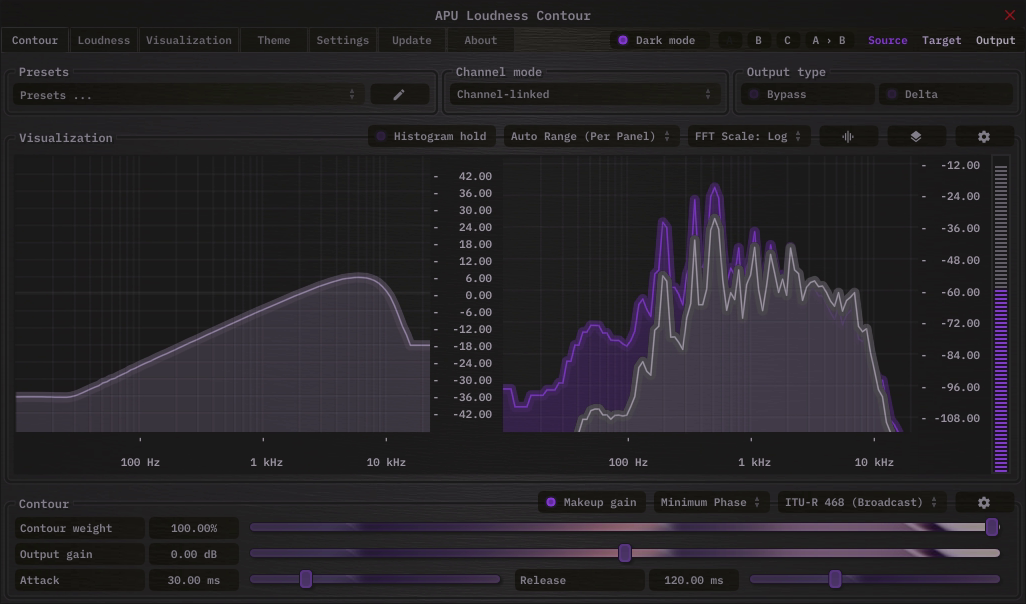Open the Presets dropdown
This screenshot has height=604, width=1026.
(x=188, y=95)
